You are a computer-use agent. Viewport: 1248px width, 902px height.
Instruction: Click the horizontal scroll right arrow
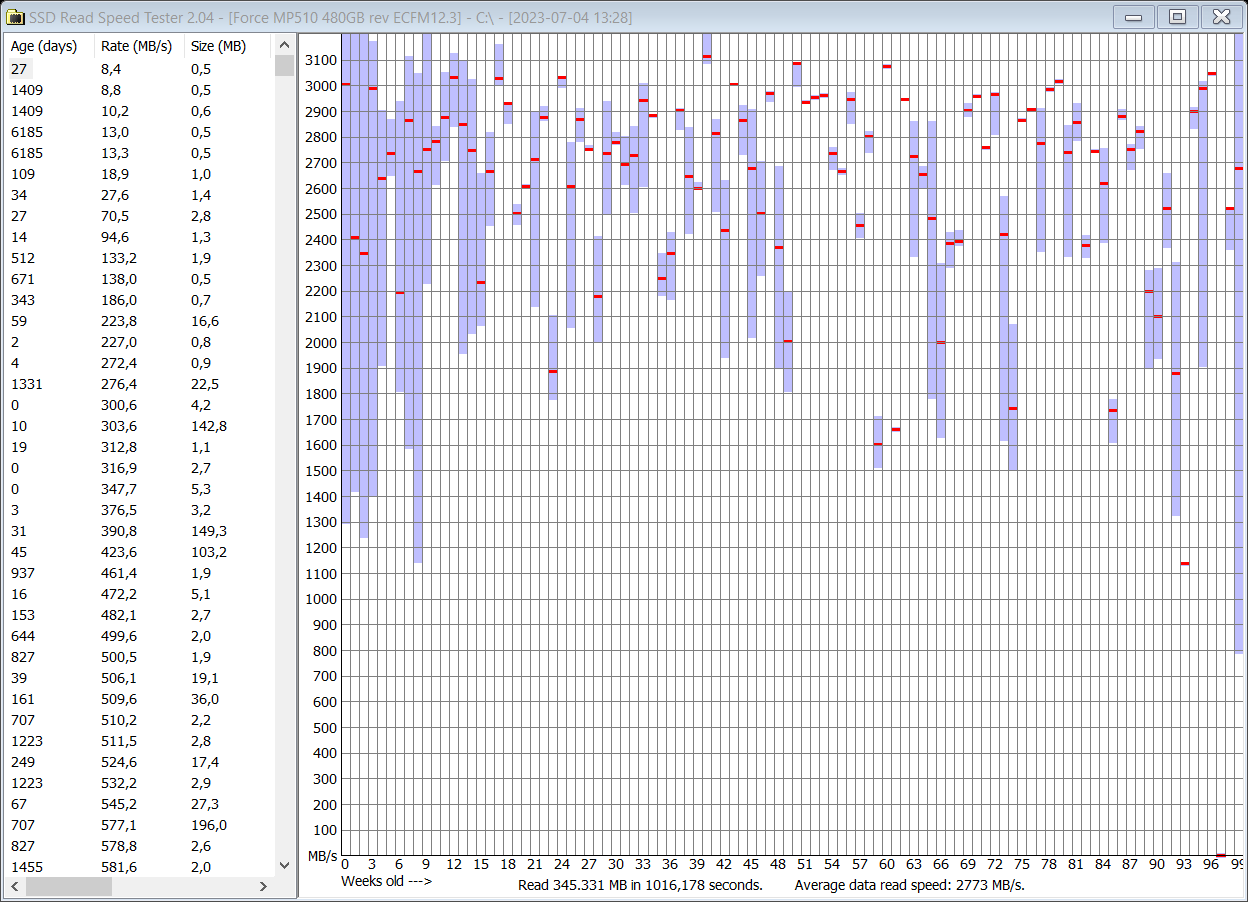(264, 886)
